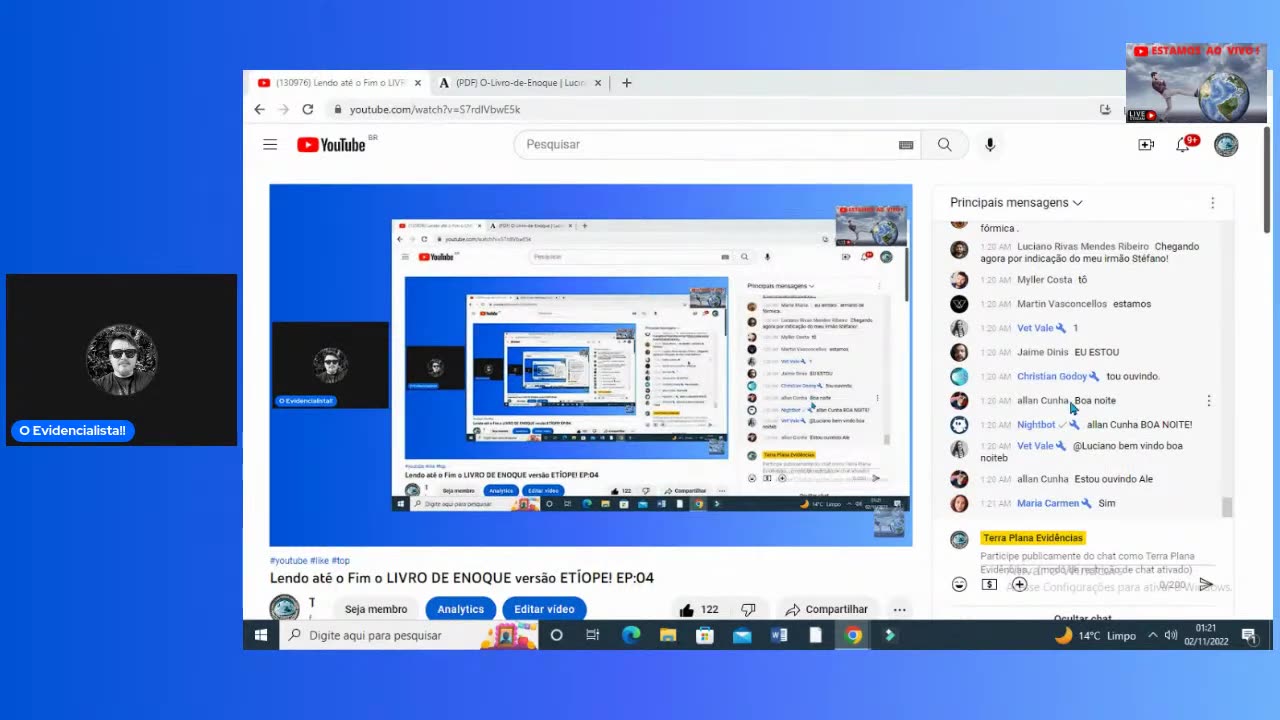Reload the YouTube page

tap(308, 109)
